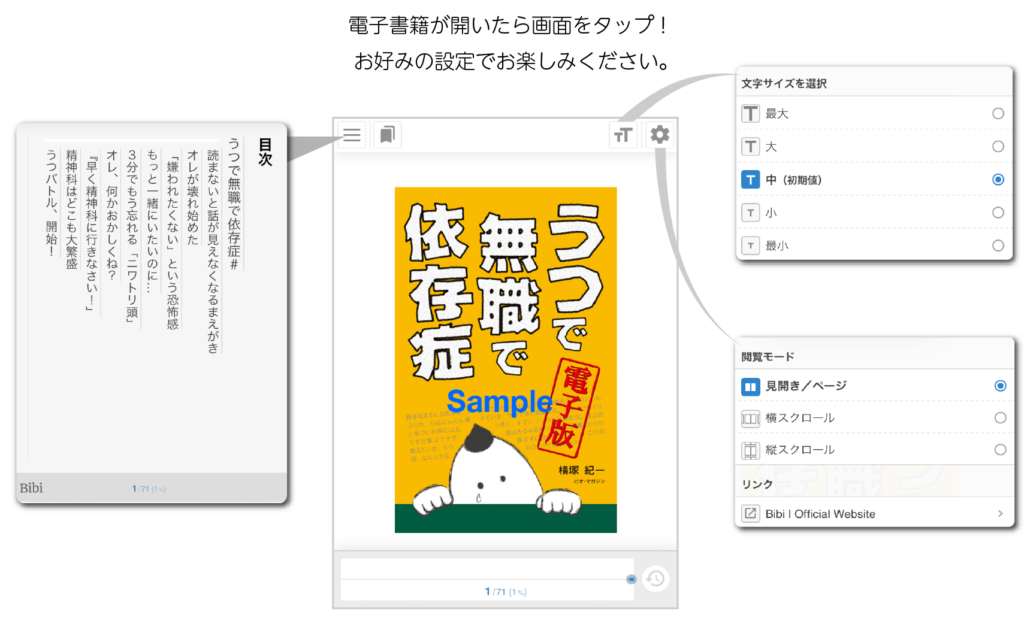Open the table of contents hamburger icon
Image resolution: width=1024 pixels, height=624 pixels.
[x=351, y=134]
